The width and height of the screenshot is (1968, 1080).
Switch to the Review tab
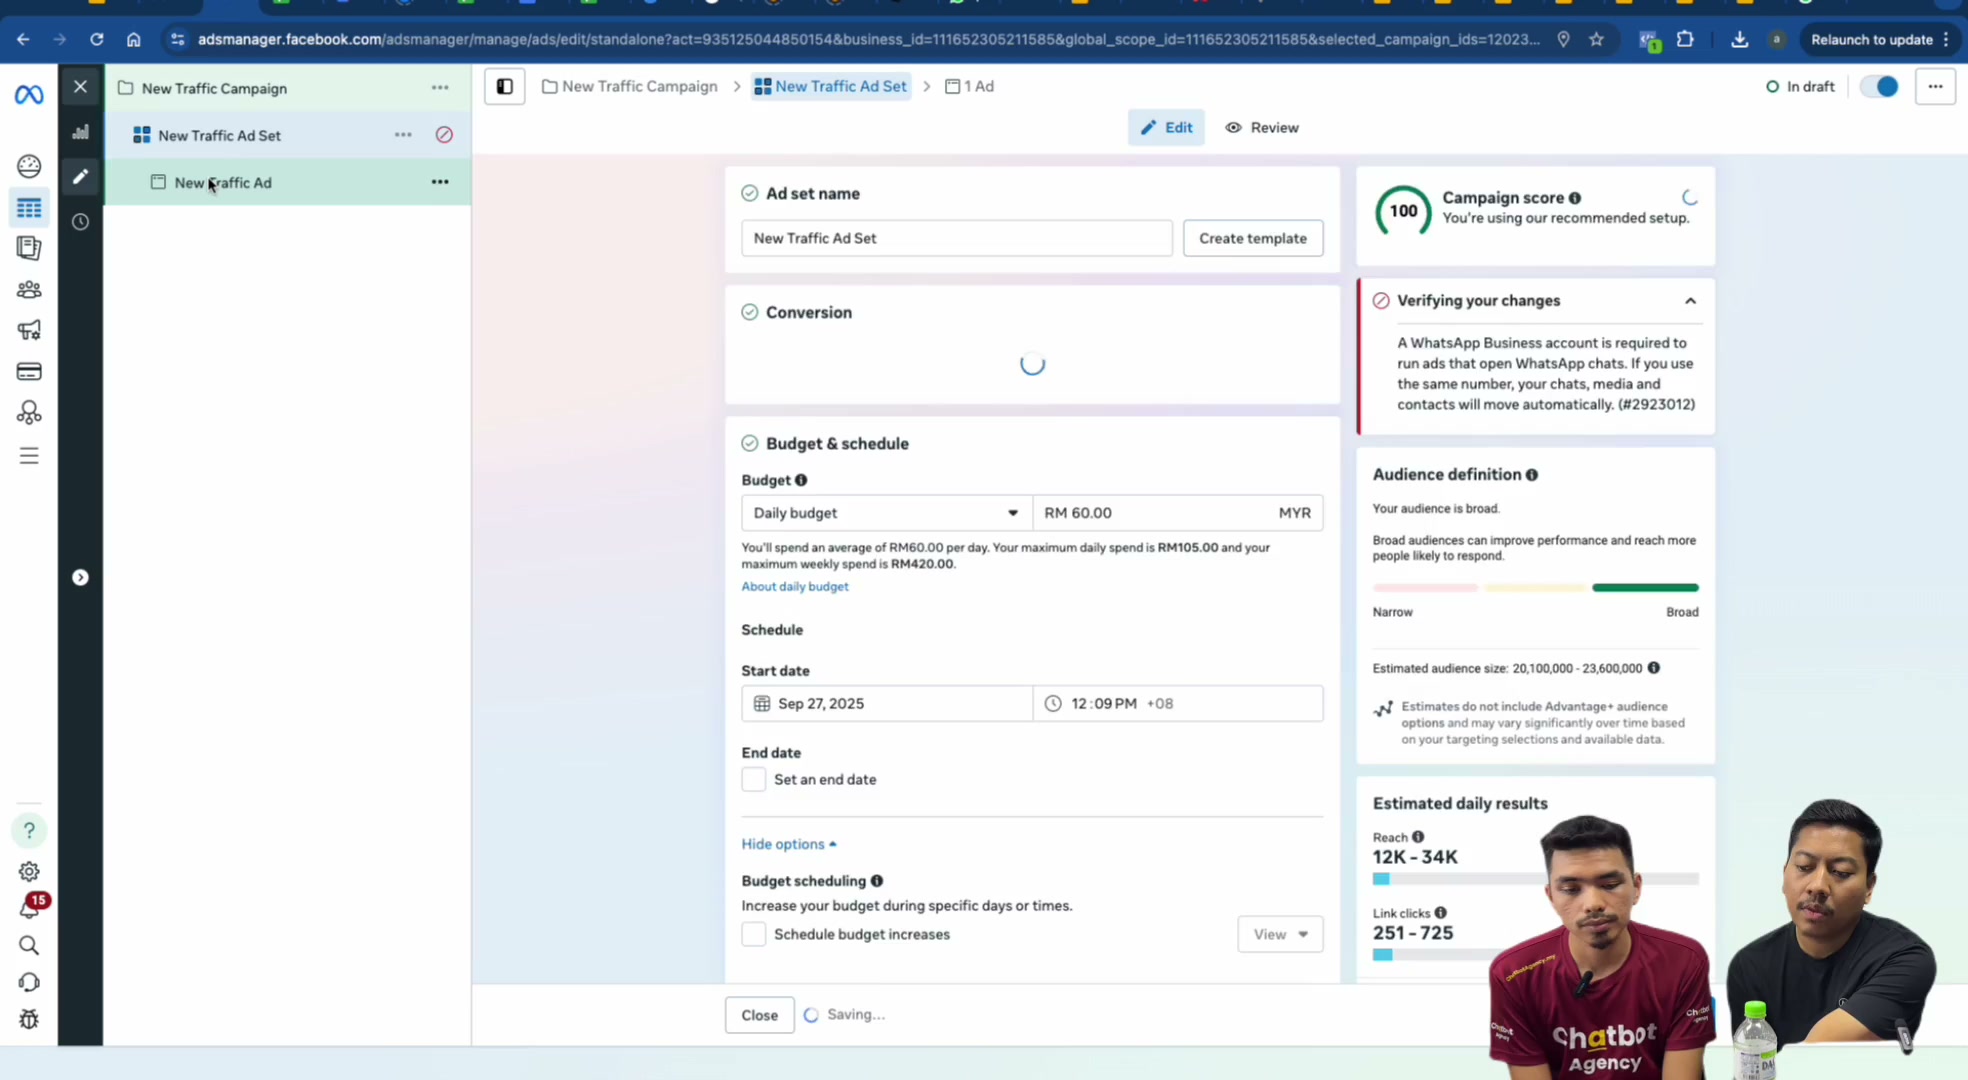pos(1262,128)
